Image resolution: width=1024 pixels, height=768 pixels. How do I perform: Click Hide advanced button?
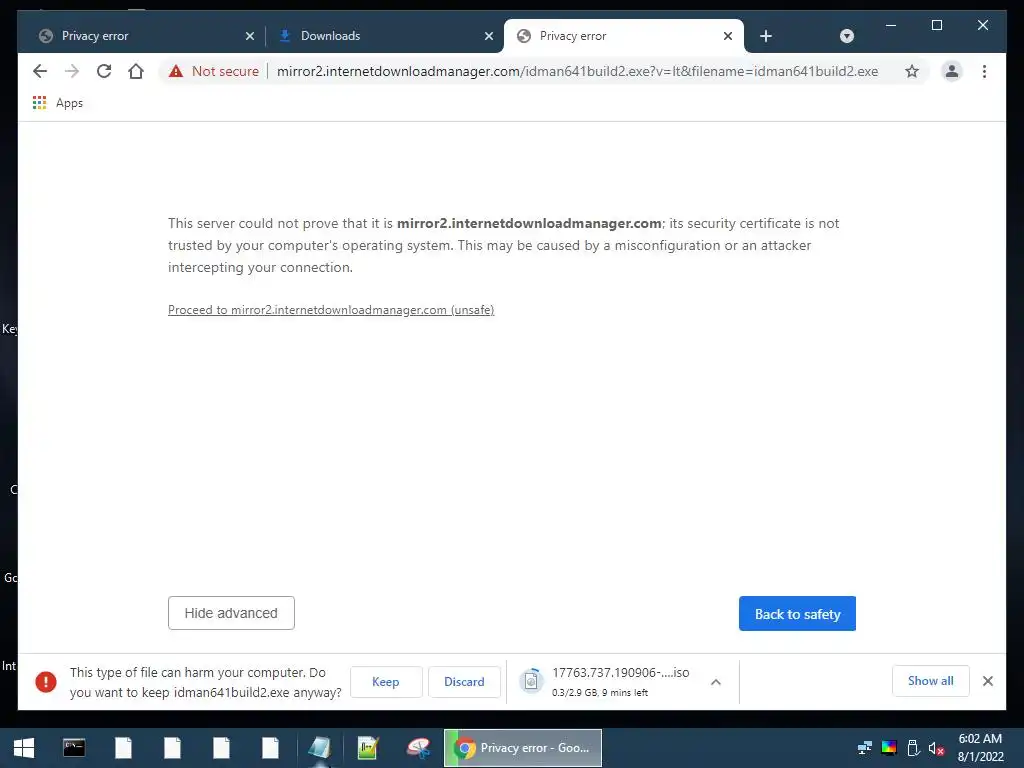(231, 613)
